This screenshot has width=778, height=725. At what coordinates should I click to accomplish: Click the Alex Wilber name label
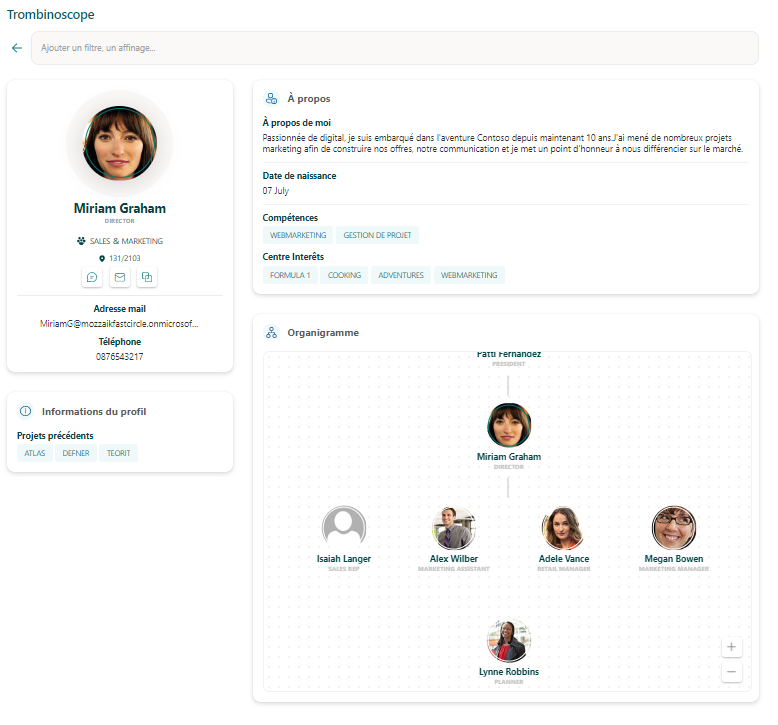pyautogui.click(x=454, y=559)
